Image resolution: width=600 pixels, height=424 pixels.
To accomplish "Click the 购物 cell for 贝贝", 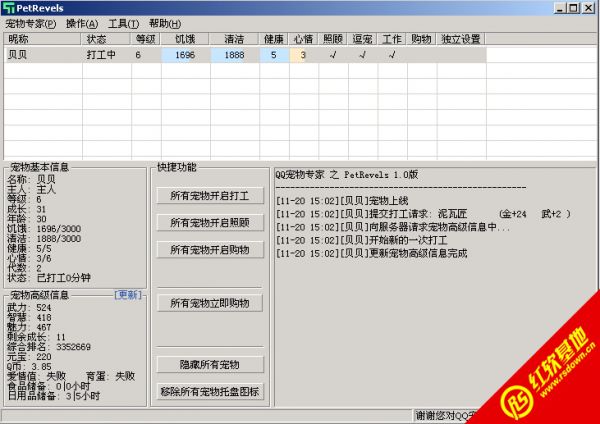I will click(x=422, y=55).
